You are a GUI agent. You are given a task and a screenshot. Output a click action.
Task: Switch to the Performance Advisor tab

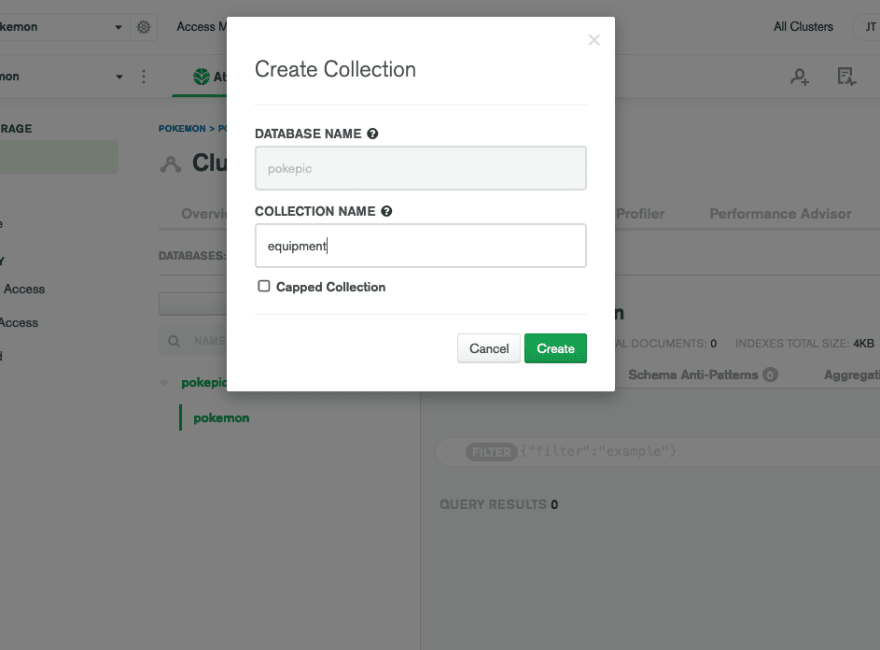coord(780,214)
